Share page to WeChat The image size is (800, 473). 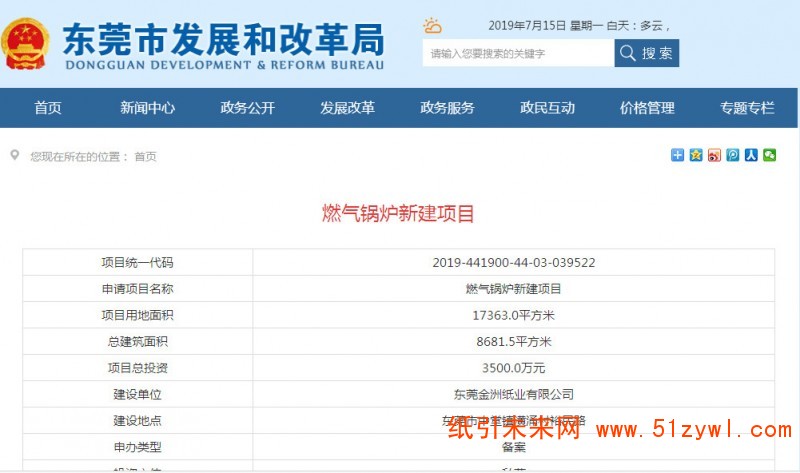(x=769, y=155)
